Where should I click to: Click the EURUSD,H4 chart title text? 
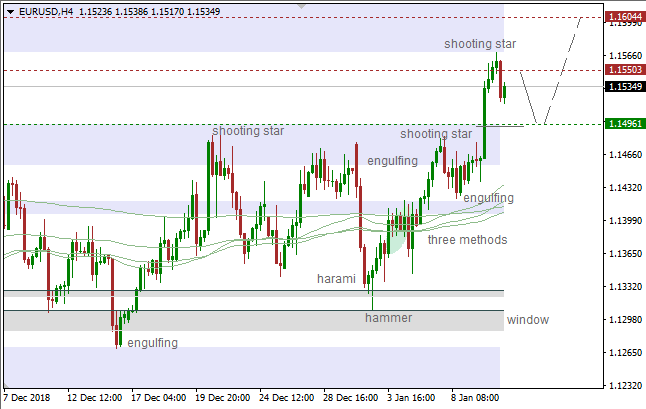pyautogui.click(x=45, y=10)
